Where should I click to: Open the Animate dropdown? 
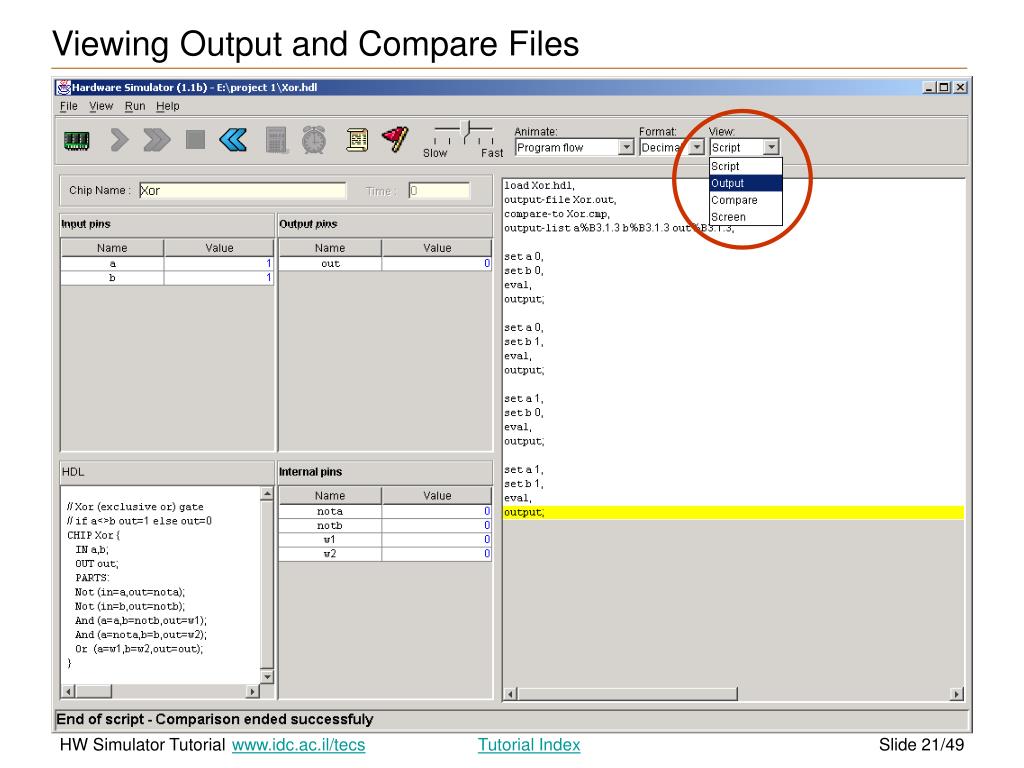(626, 148)
